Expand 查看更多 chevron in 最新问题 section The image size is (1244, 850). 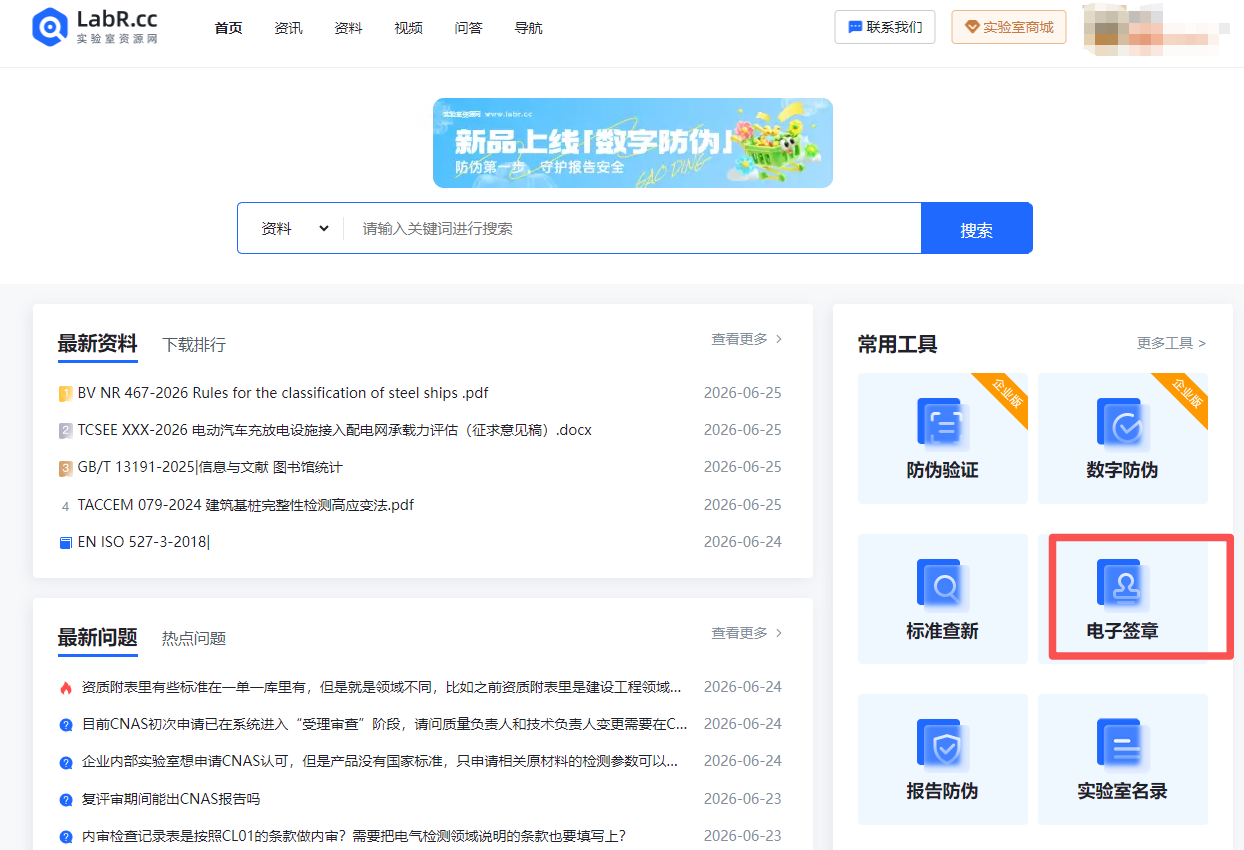point(779,633)
